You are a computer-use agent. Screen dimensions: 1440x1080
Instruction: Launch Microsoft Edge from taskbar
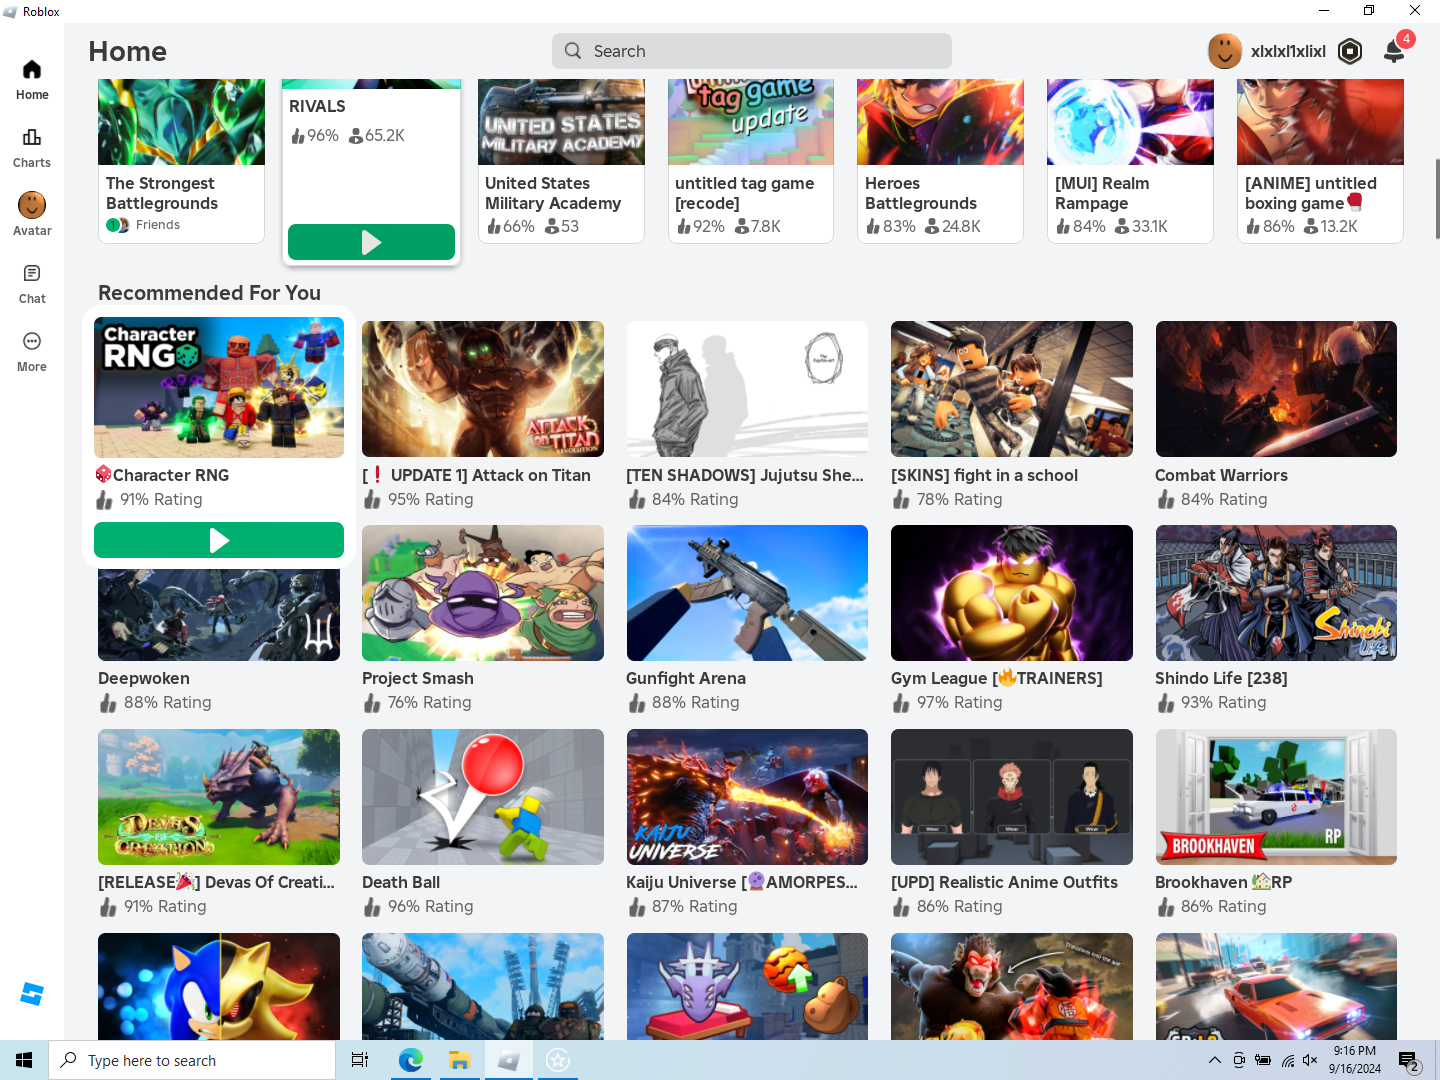click(410, 1060)
